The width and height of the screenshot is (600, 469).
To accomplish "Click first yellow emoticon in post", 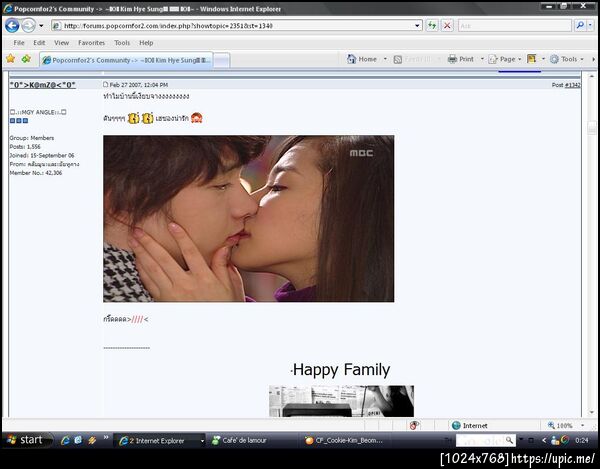I will pos(134,118).
